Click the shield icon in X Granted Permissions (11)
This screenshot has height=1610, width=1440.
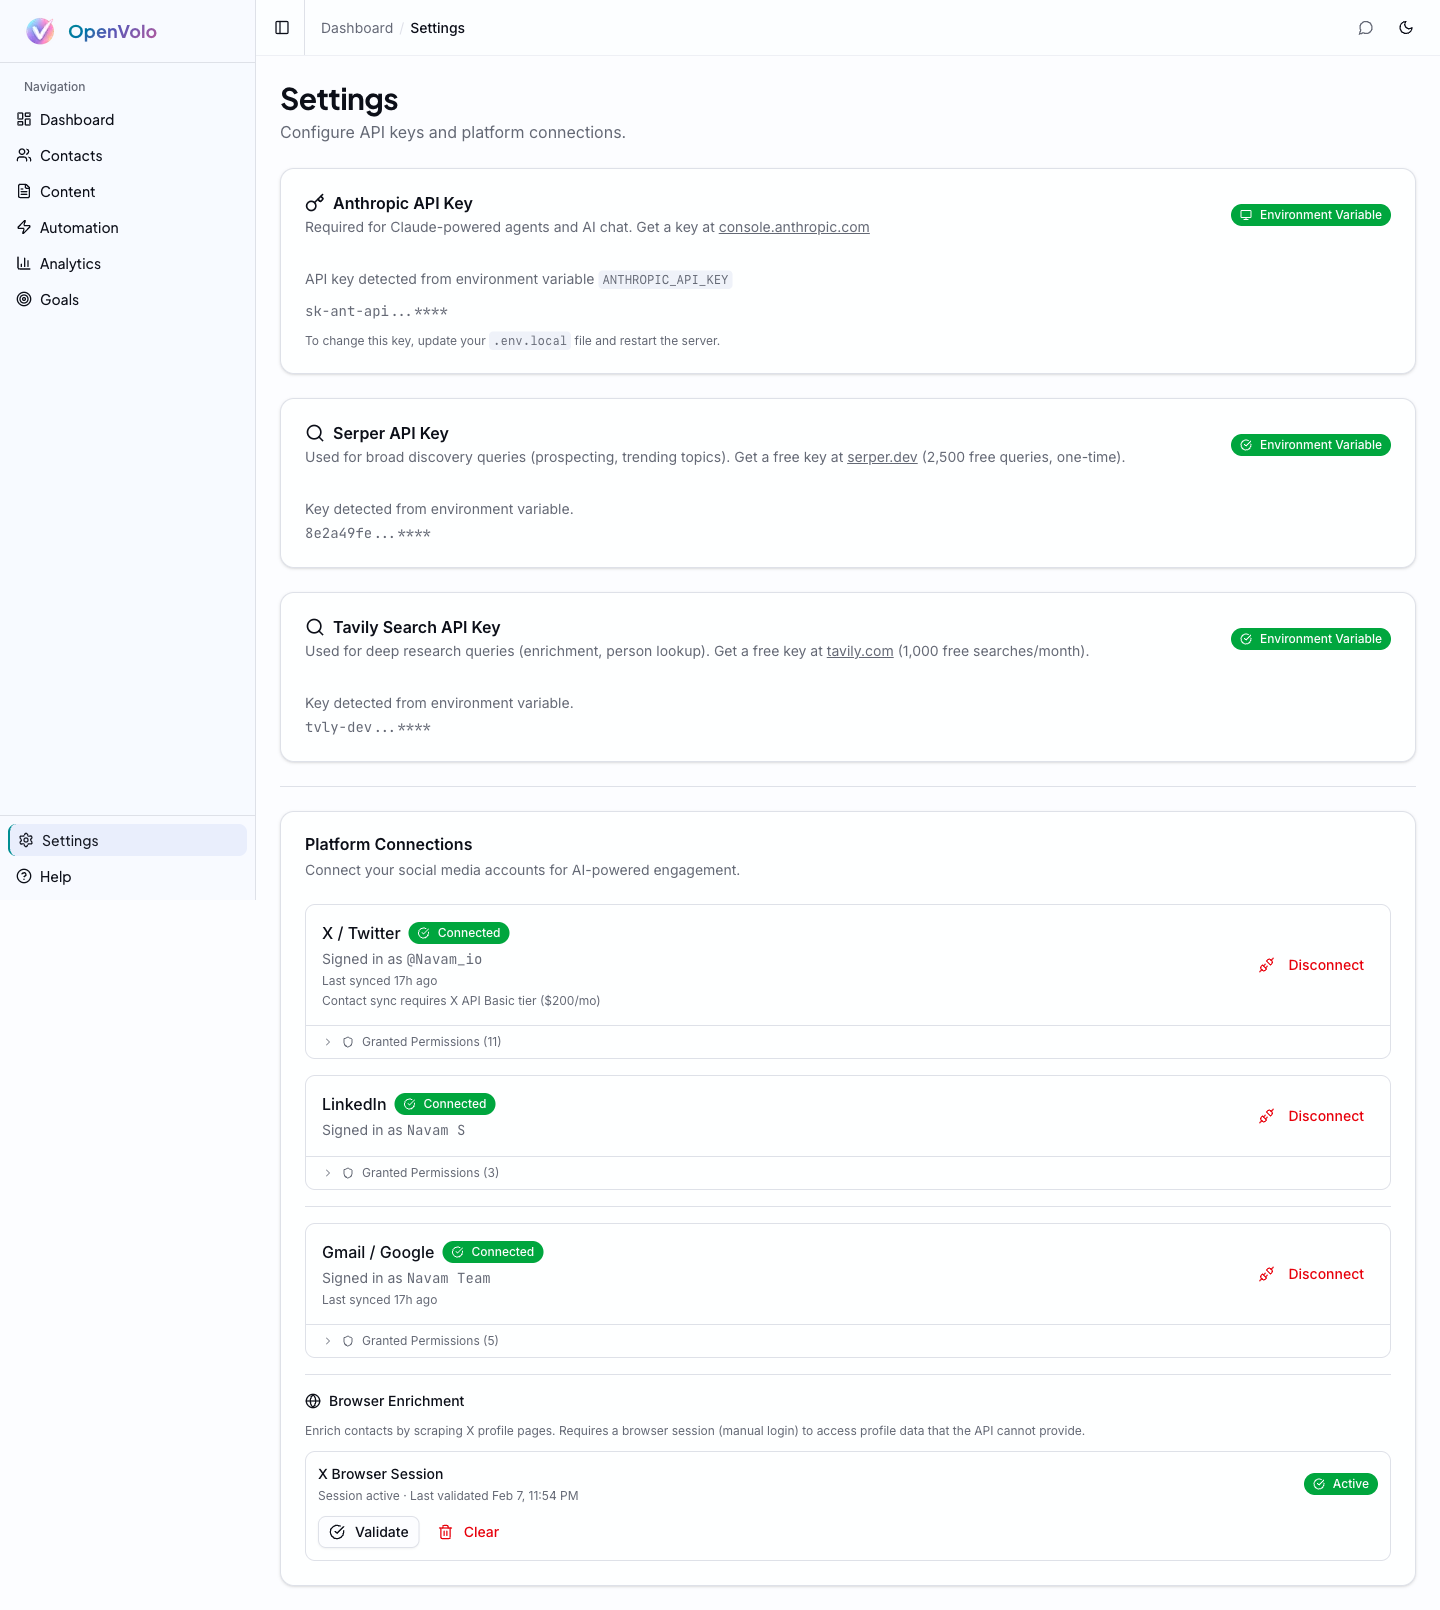(348, 1042)
